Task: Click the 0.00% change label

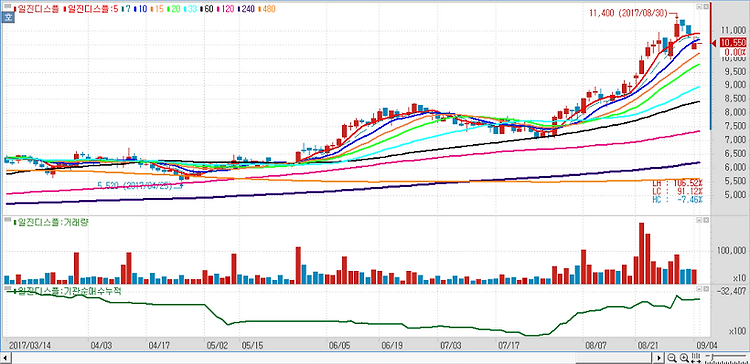Action: [736, 52]
